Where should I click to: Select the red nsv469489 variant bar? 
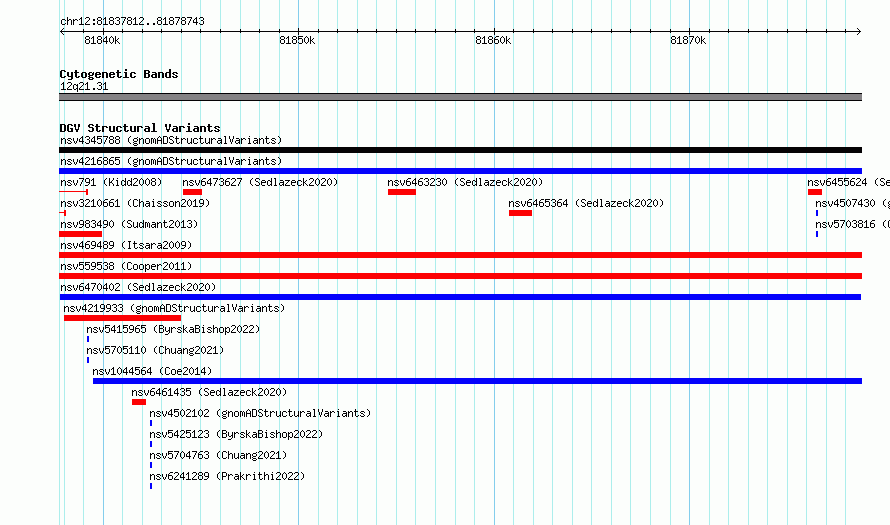460,255
